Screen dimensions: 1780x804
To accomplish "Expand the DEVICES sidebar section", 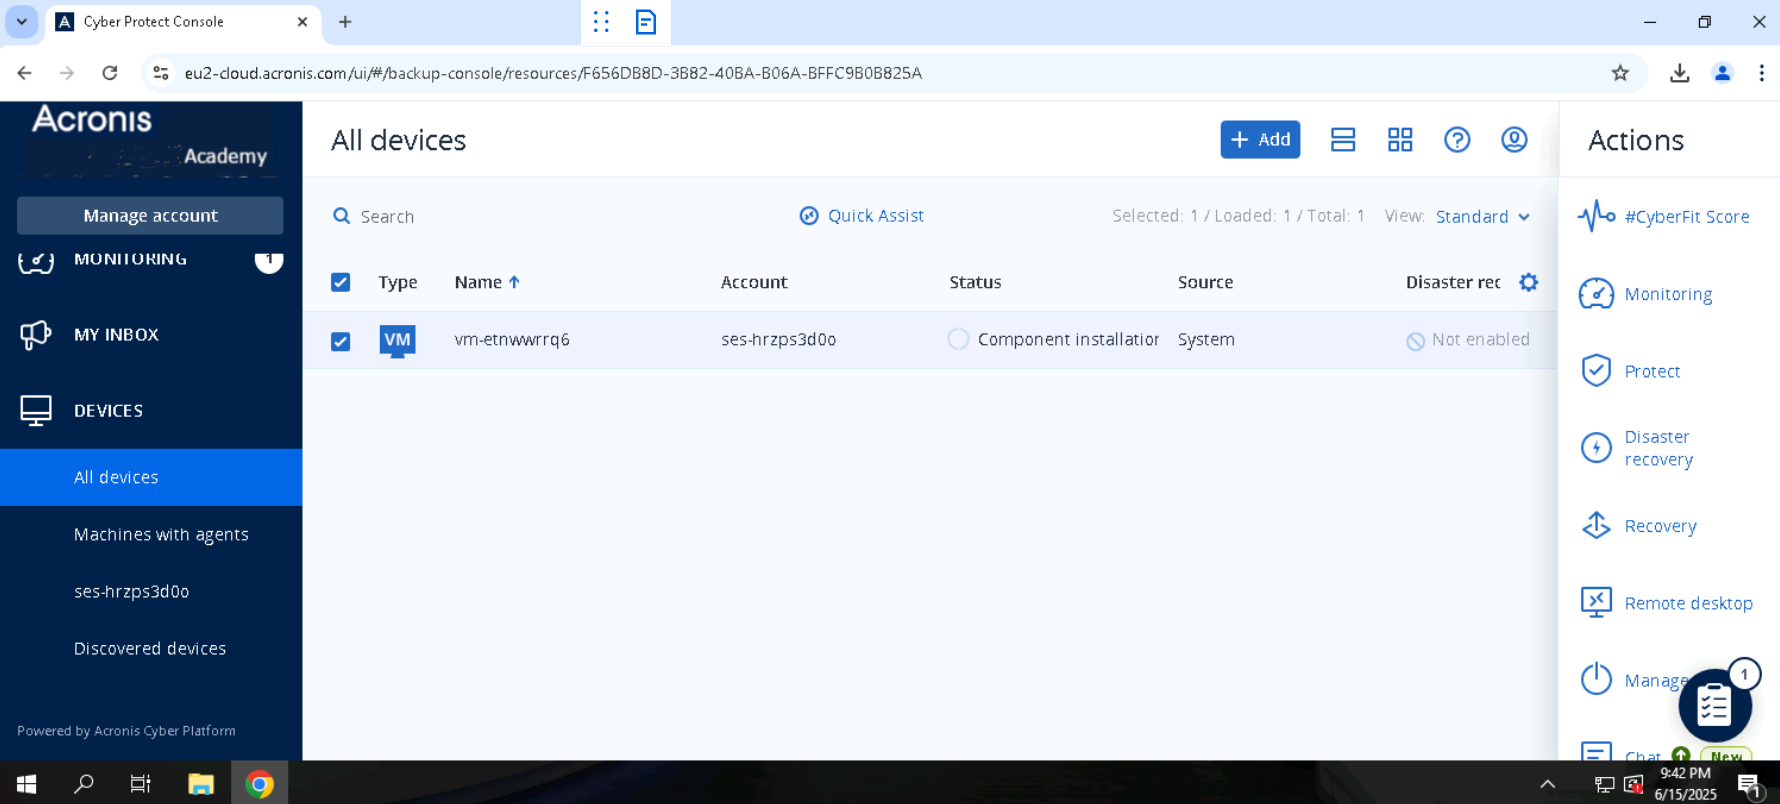I will [x=108, y=411].
